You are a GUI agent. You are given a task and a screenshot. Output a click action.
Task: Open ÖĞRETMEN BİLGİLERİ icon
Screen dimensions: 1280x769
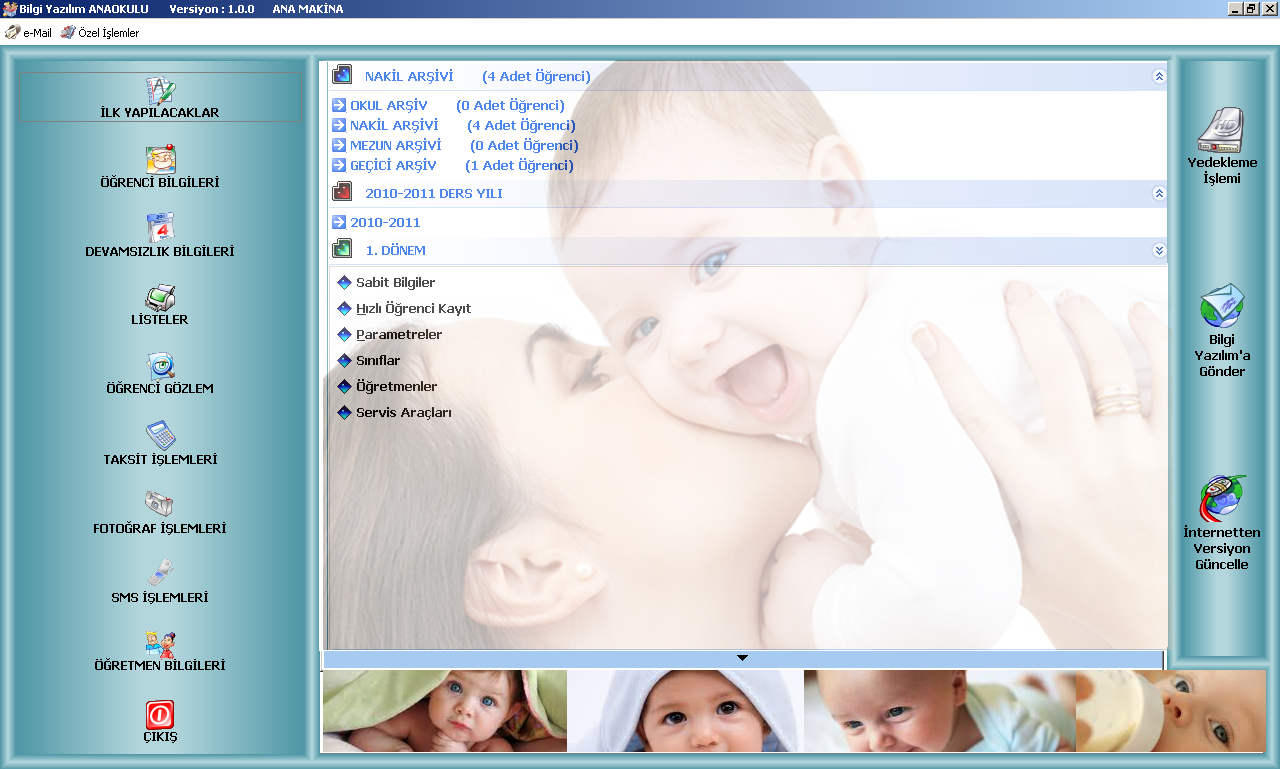160,643
